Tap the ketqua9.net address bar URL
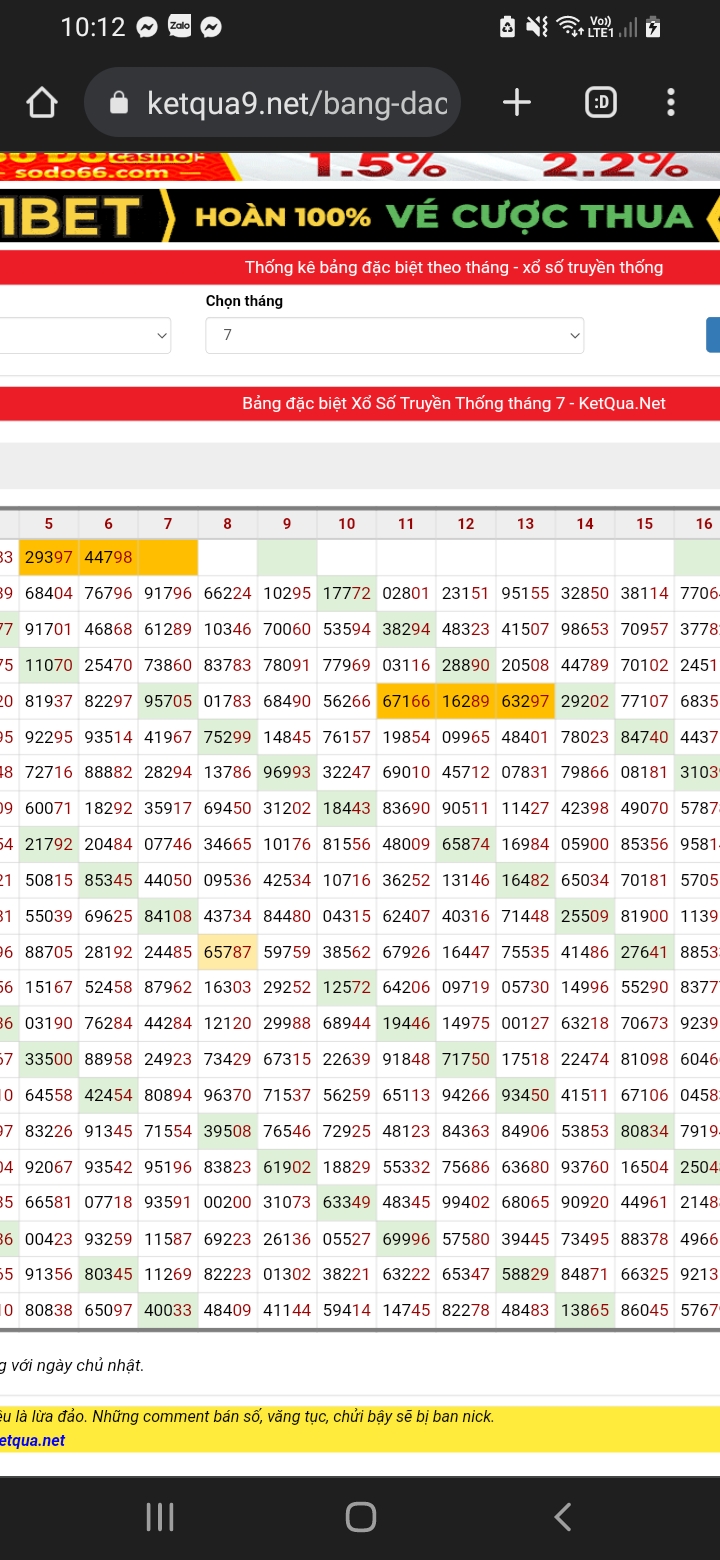This screenshot has width=720, height=1560. pyautogui.click(x=296, y=103)
